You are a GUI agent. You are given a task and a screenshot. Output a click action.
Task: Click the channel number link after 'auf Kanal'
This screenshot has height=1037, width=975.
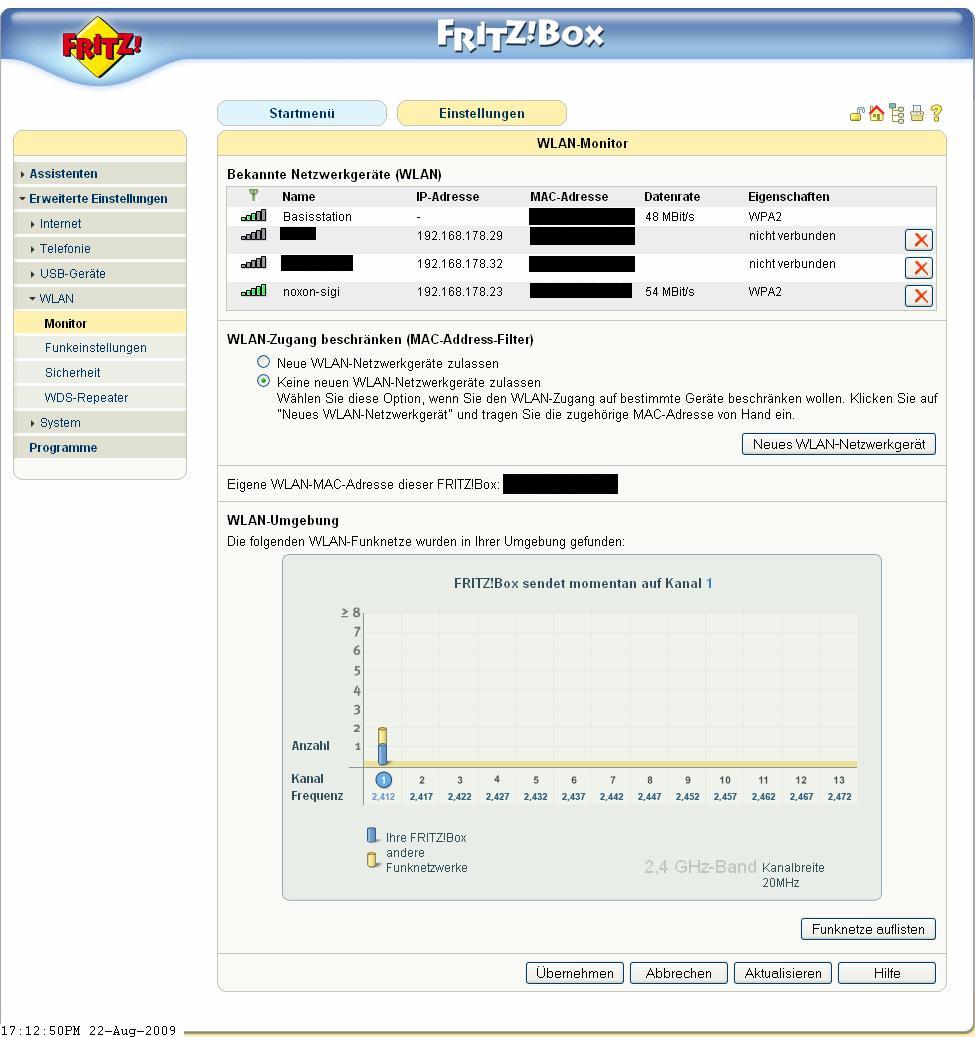709,583
